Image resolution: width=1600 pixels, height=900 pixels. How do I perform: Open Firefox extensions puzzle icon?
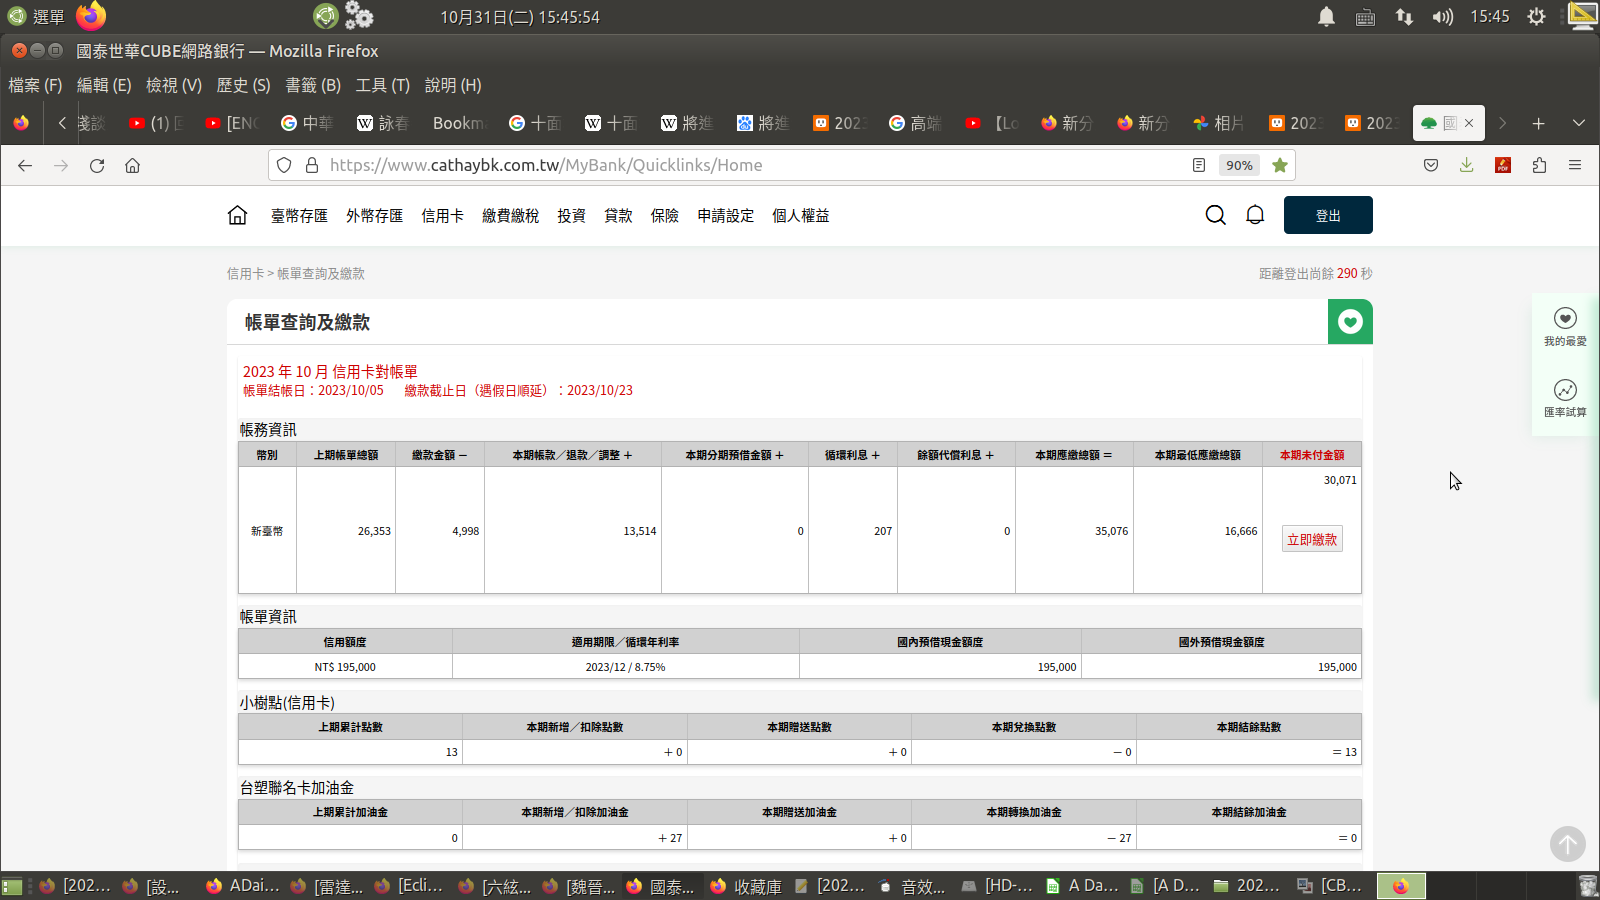(x=1539, y=165)
